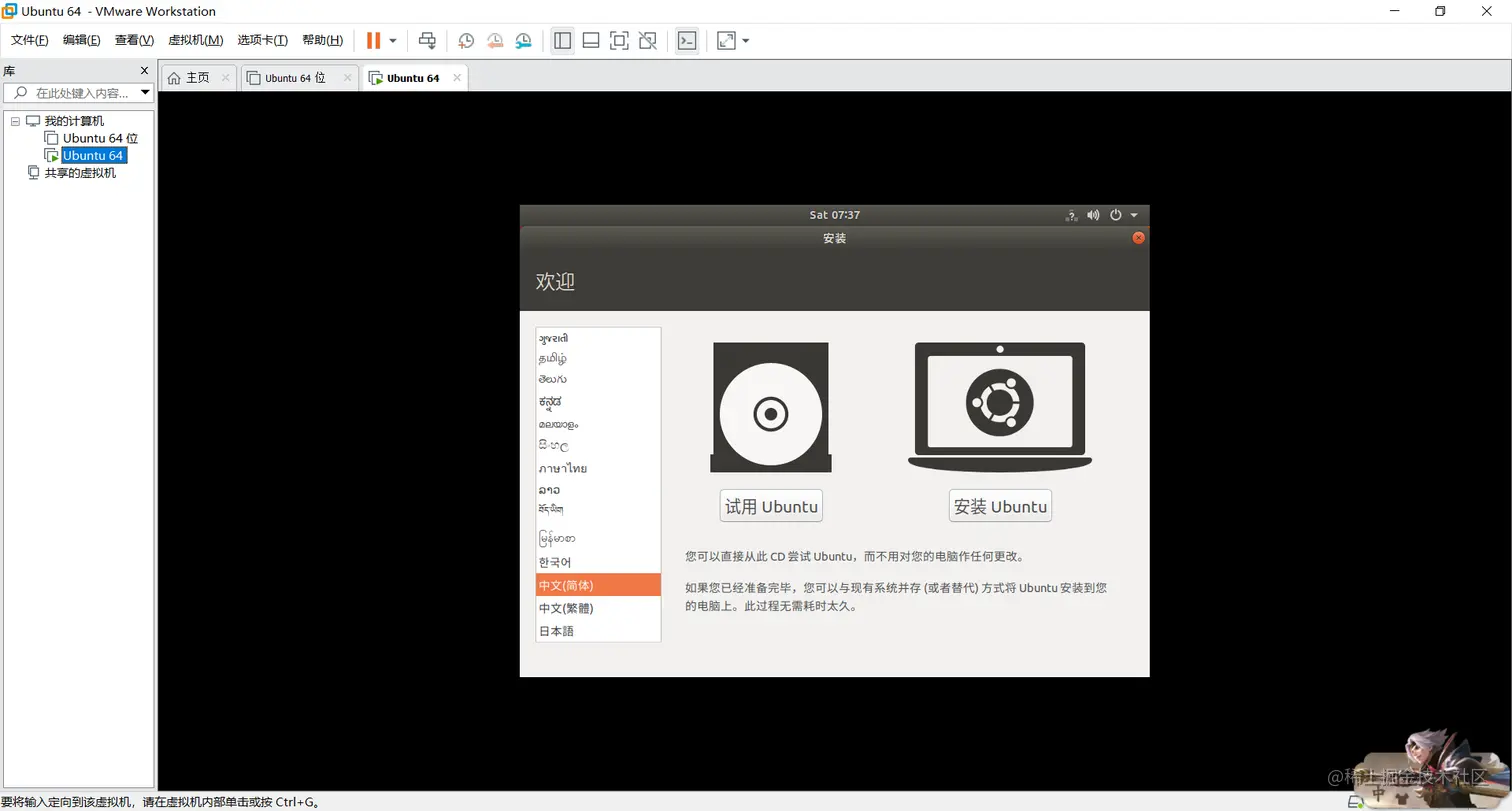The width and height of the screenshot is (1512, 811).
Task: Click the CD drive try-Ubuntu image
Action: tap(771, 407)
